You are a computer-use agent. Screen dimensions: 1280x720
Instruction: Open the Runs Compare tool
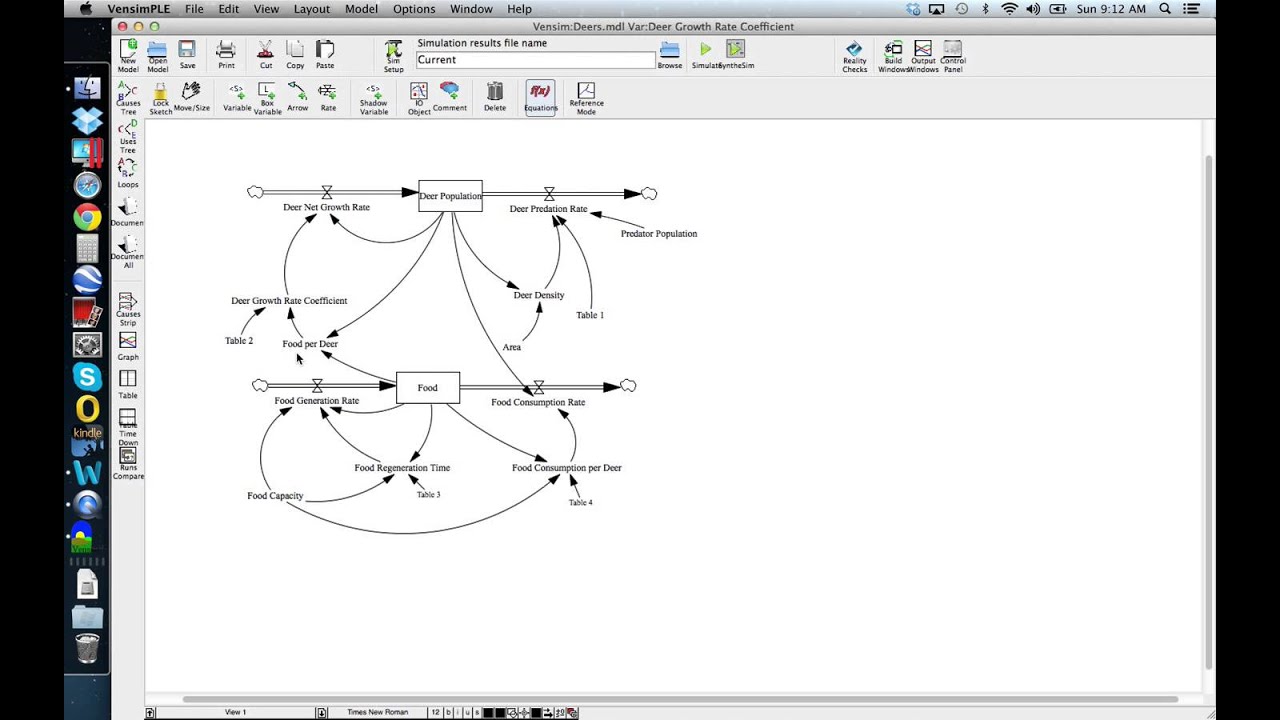coord(128,463)
